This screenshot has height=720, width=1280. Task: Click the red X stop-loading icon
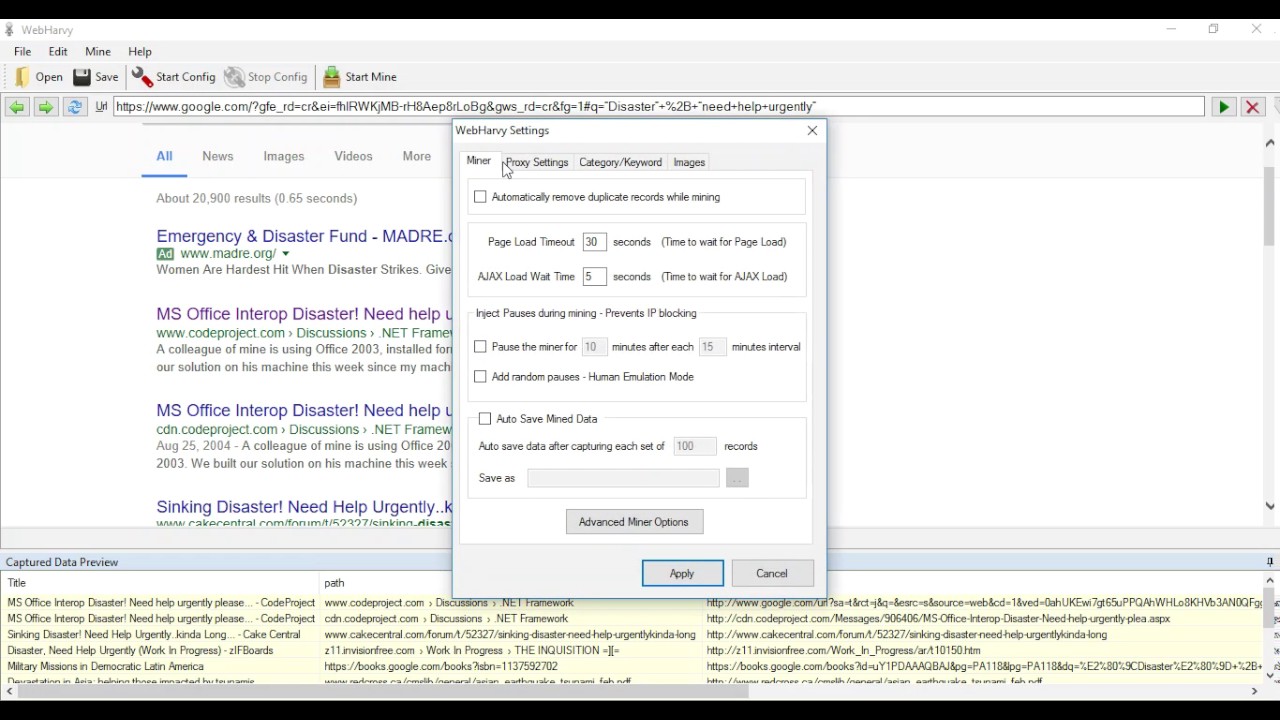[1252, 107]
